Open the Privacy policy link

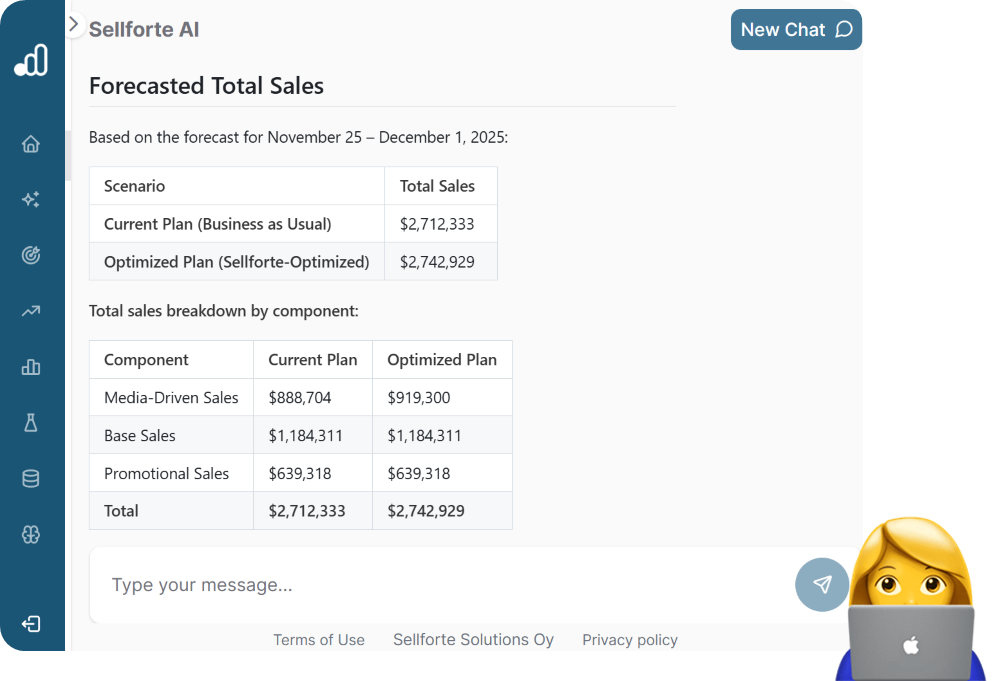coord(630,640)
